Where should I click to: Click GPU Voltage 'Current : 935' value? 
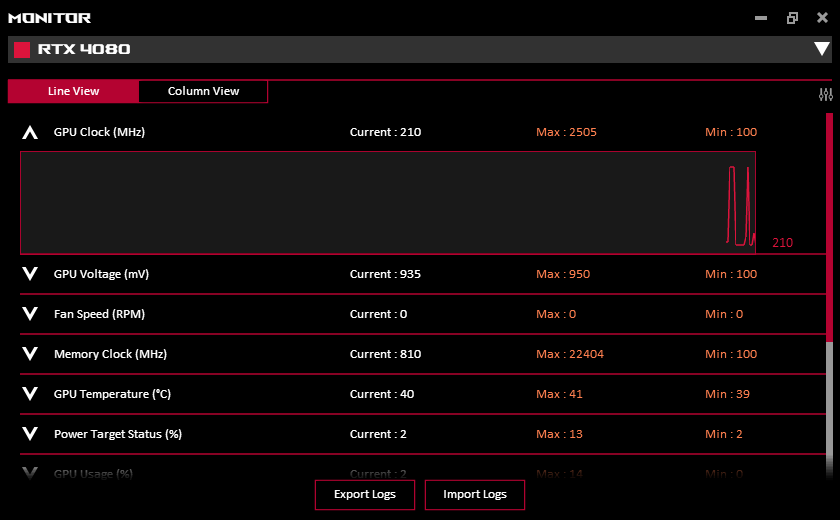coord(385,274)
